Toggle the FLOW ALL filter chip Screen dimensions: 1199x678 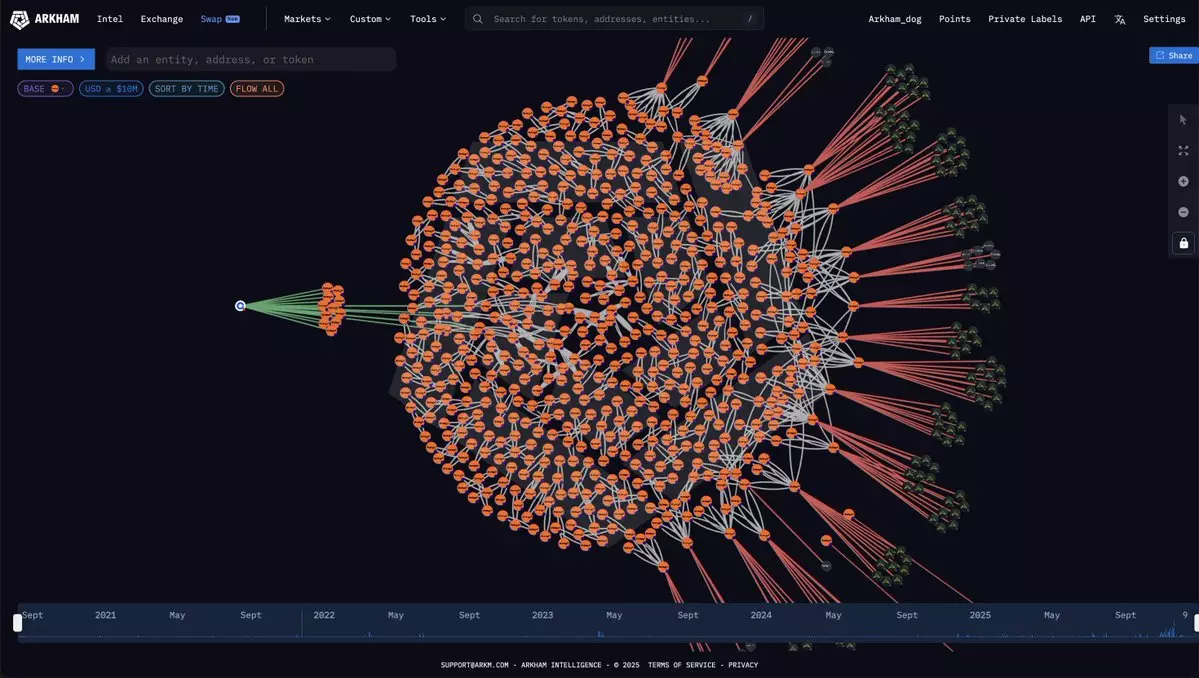(x=257, y=89)
